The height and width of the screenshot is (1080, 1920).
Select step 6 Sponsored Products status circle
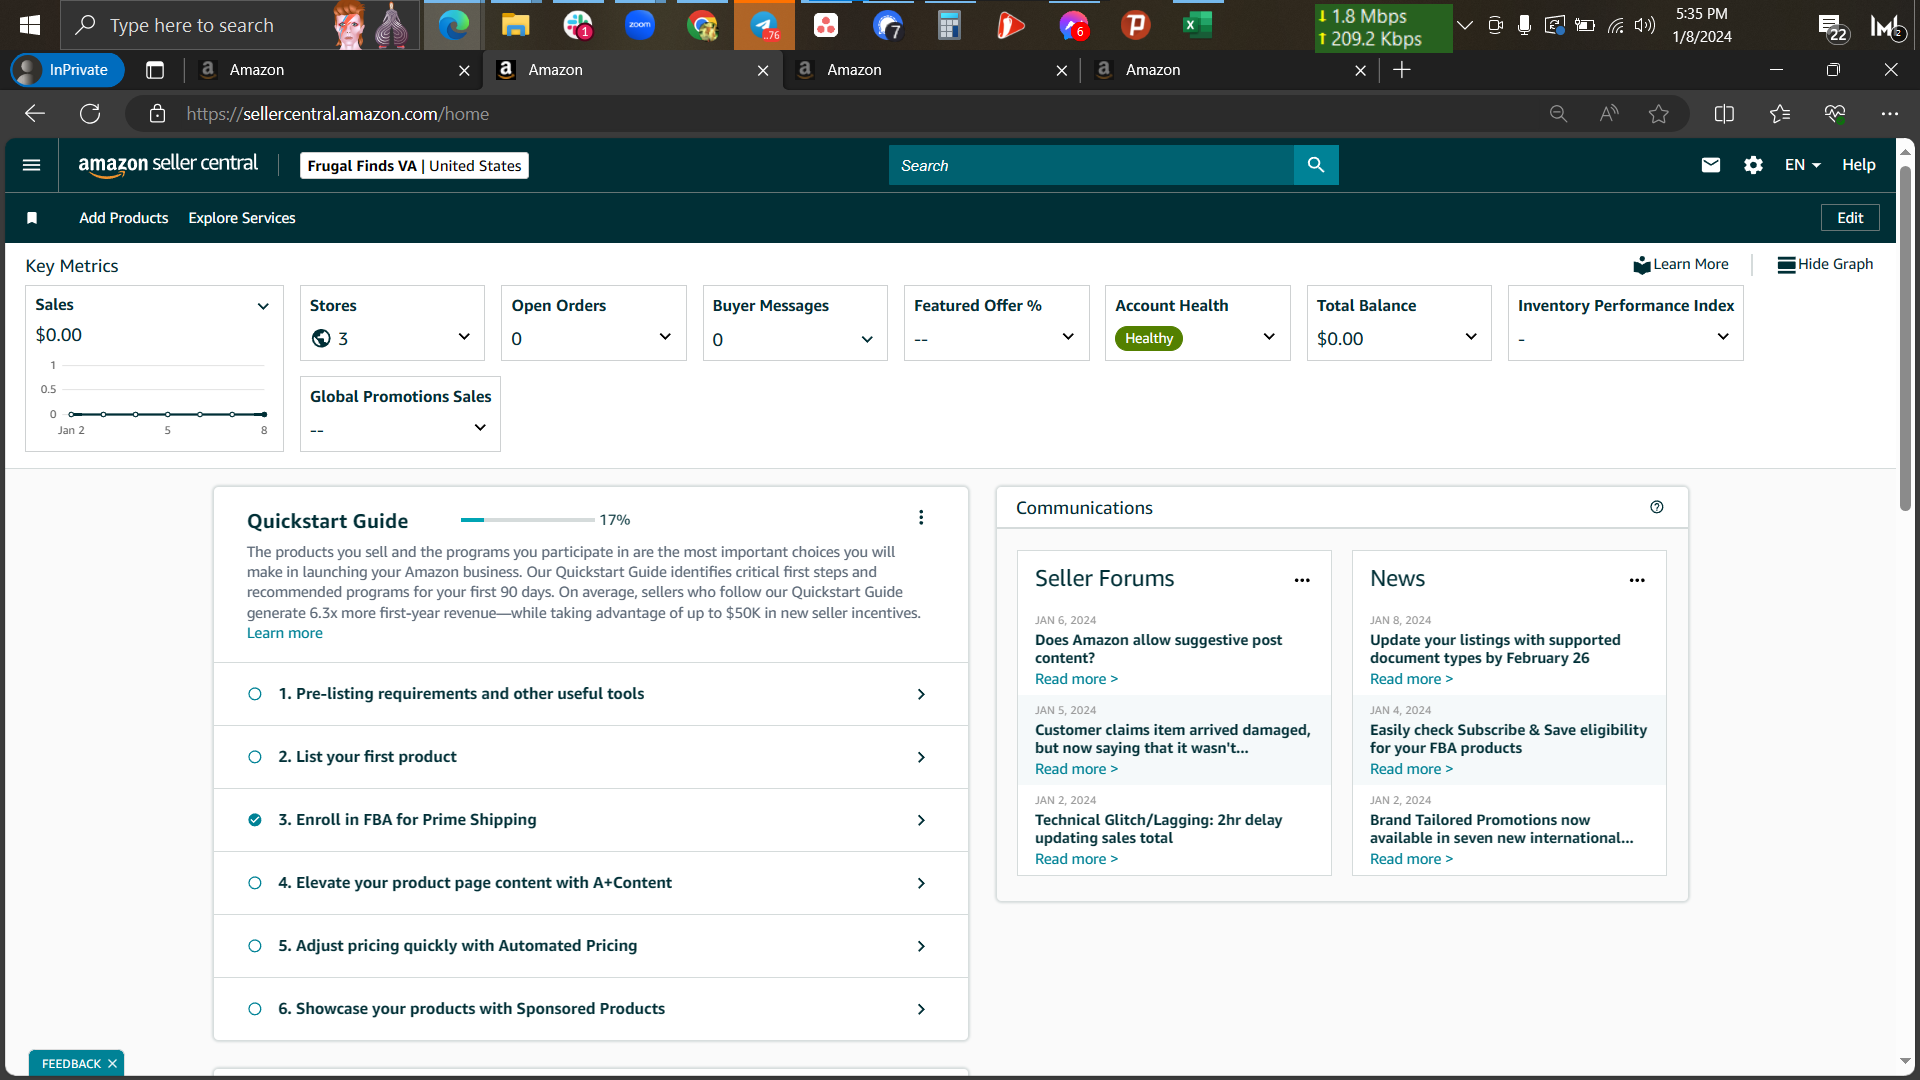tap(255, 1009)
